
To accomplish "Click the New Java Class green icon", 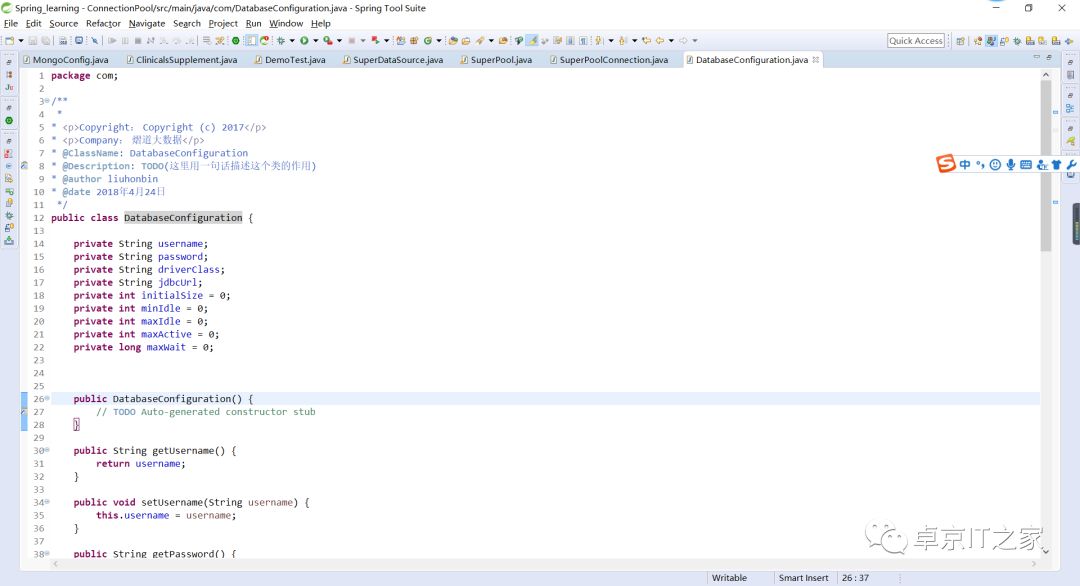I will 428,41.
